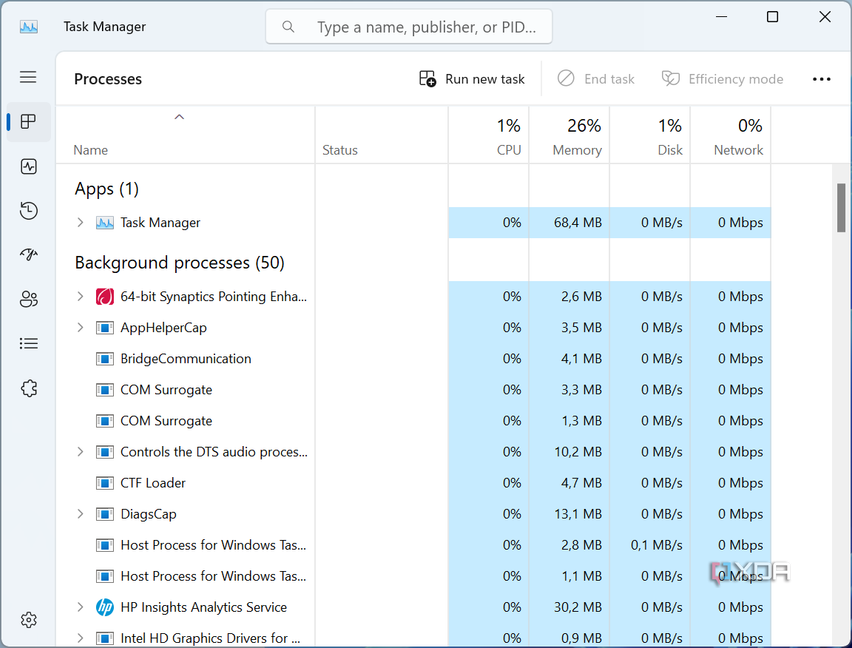852x648 pixels.
Task: Click the 0,1 MB/s disk value
Action: 656,545
